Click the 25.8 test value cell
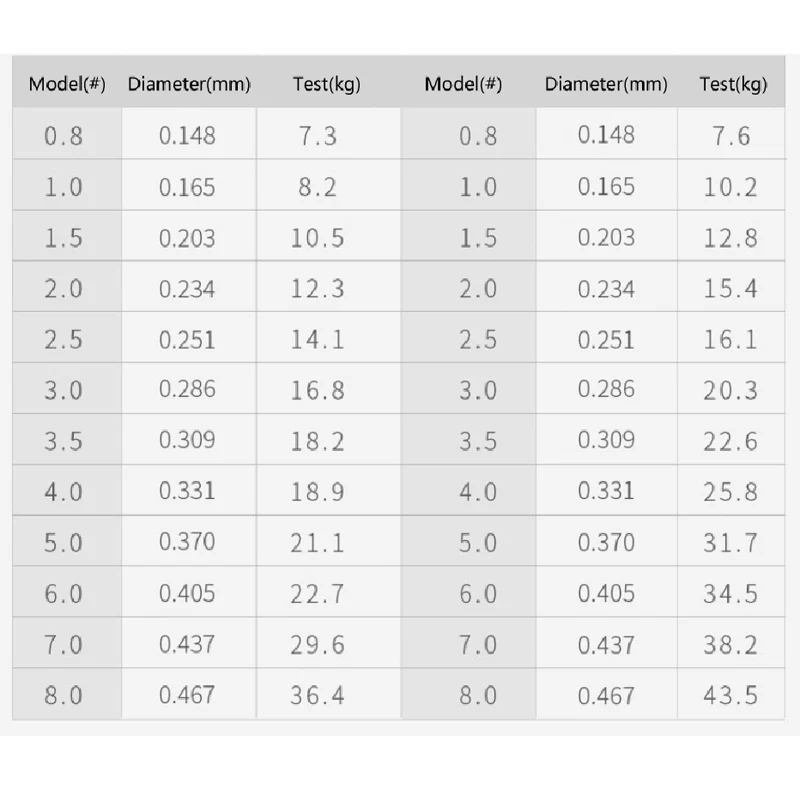The image size is (800, 800). coord(730,492)
